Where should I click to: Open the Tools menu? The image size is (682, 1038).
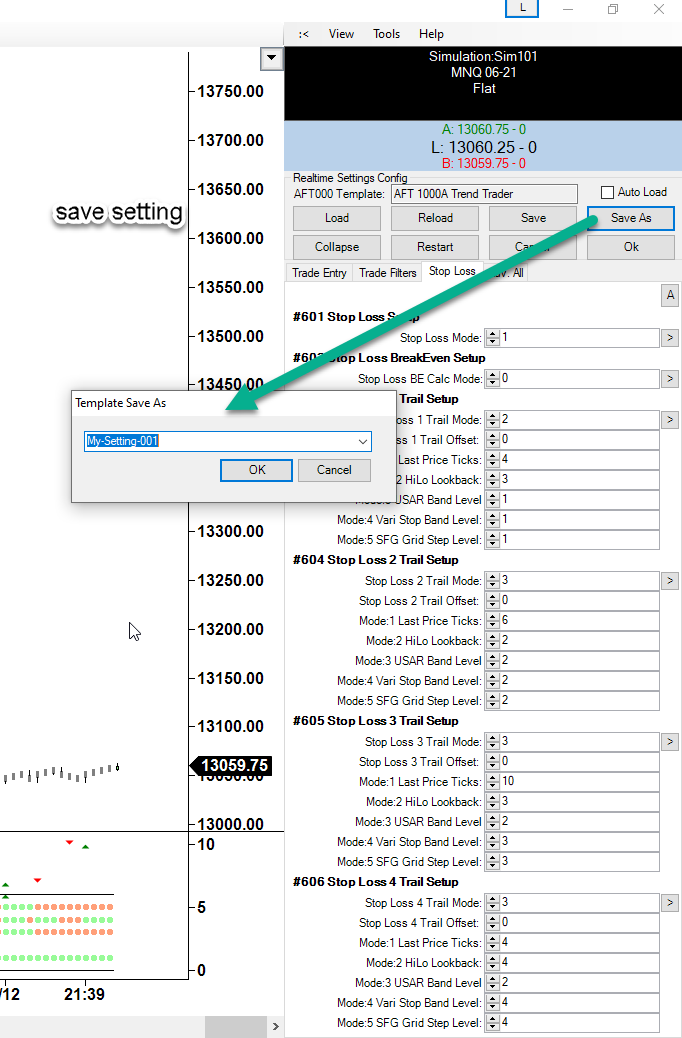pyautogui.click(x=386, y=34)
